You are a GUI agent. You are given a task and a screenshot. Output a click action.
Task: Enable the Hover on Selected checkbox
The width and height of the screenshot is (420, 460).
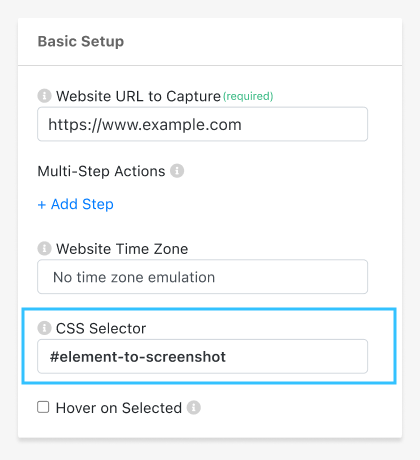click(x=43, y=407)
